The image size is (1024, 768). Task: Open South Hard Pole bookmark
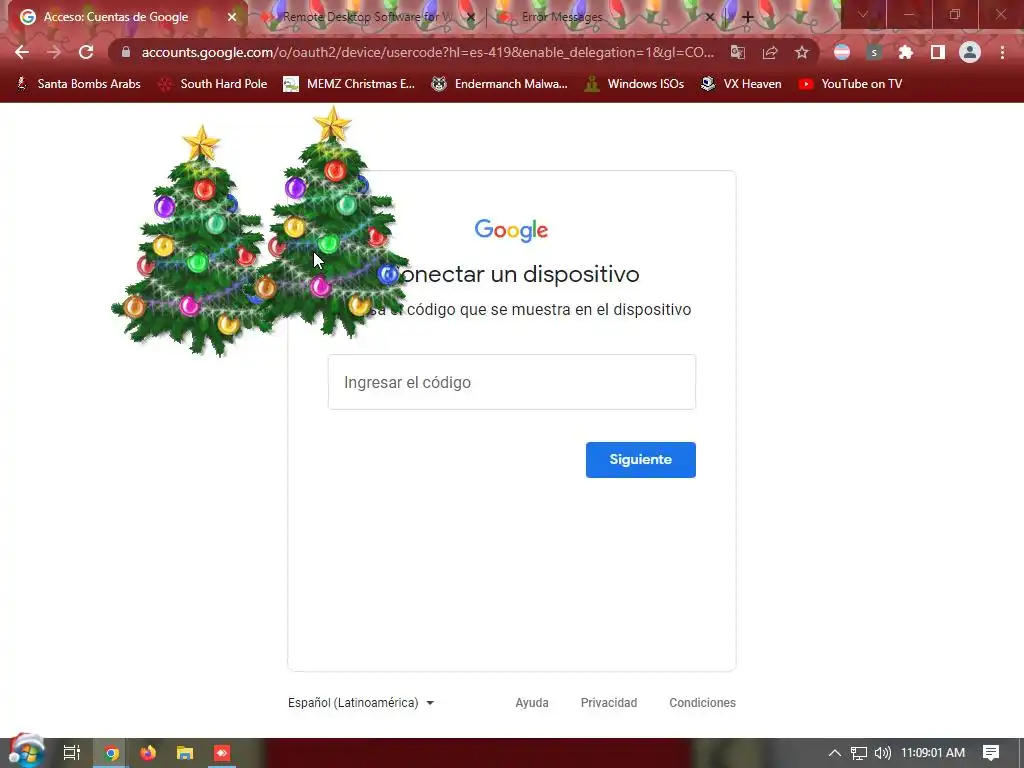click(213, 84)
